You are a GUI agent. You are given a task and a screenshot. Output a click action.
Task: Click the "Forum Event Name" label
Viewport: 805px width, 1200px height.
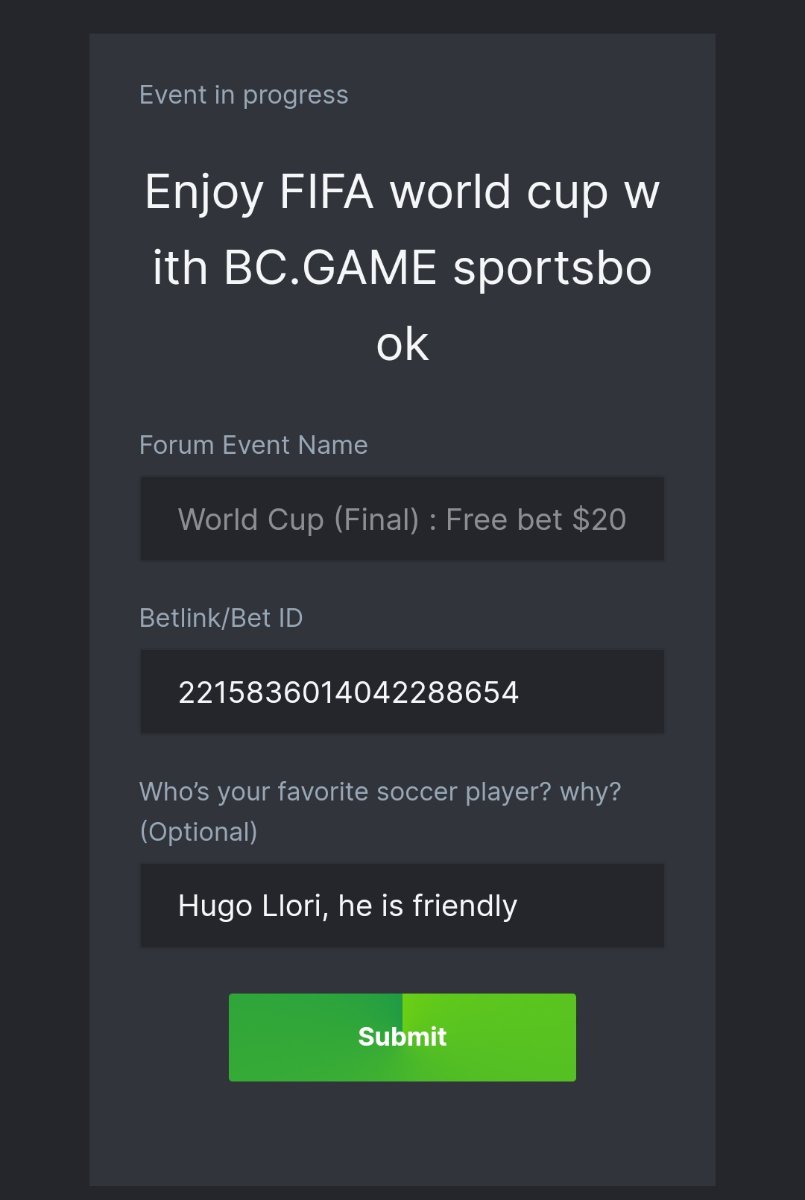tap(253, 445)
